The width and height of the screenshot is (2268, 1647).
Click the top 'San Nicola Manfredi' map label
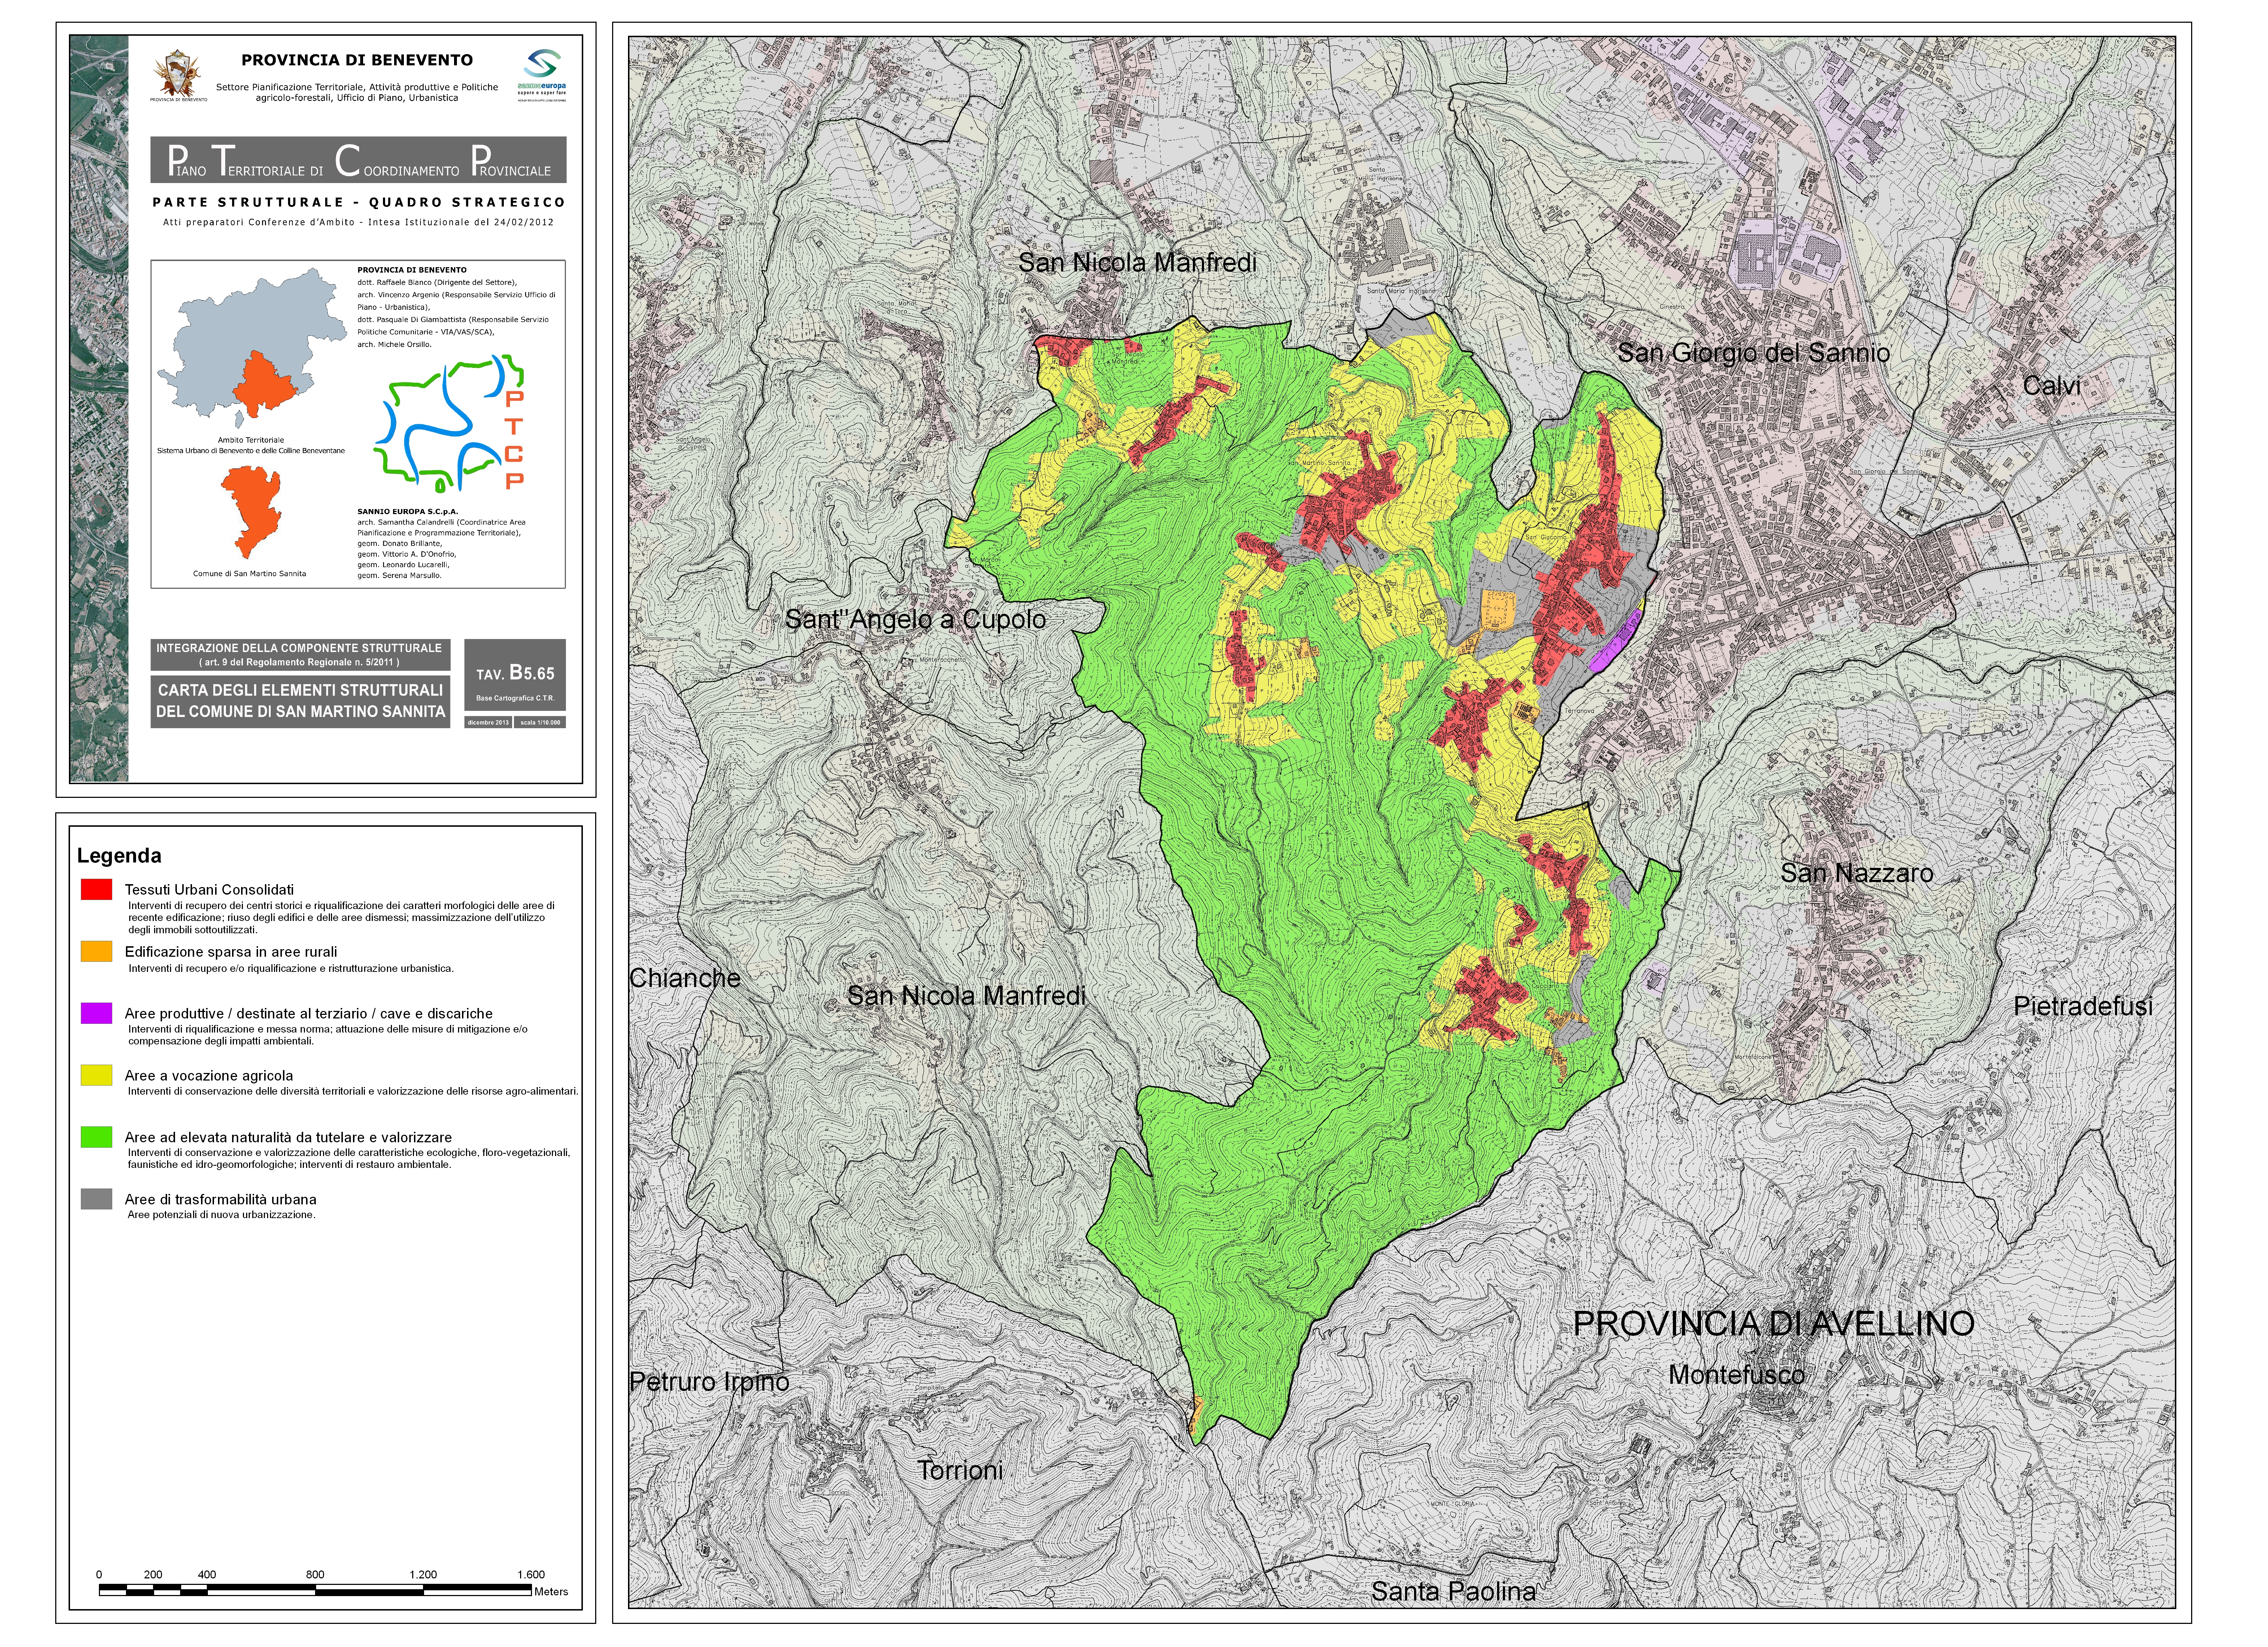coord(1137,263)
